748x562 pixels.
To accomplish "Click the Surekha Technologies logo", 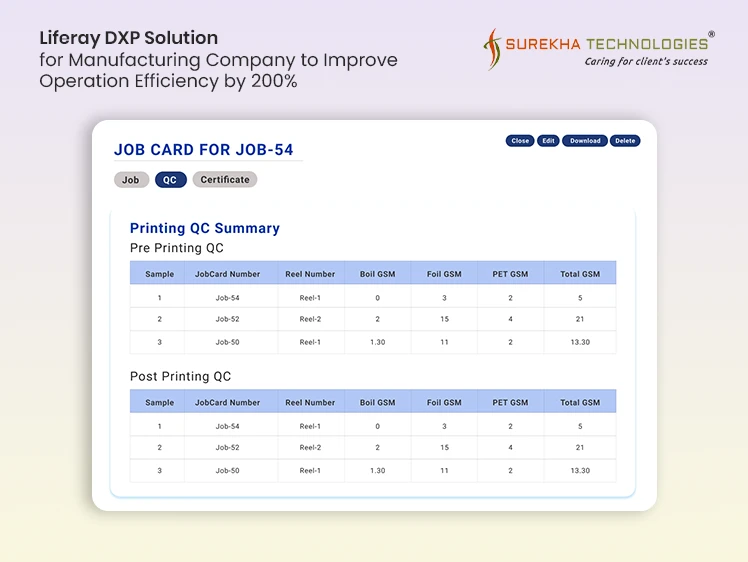I will point(599,50).
